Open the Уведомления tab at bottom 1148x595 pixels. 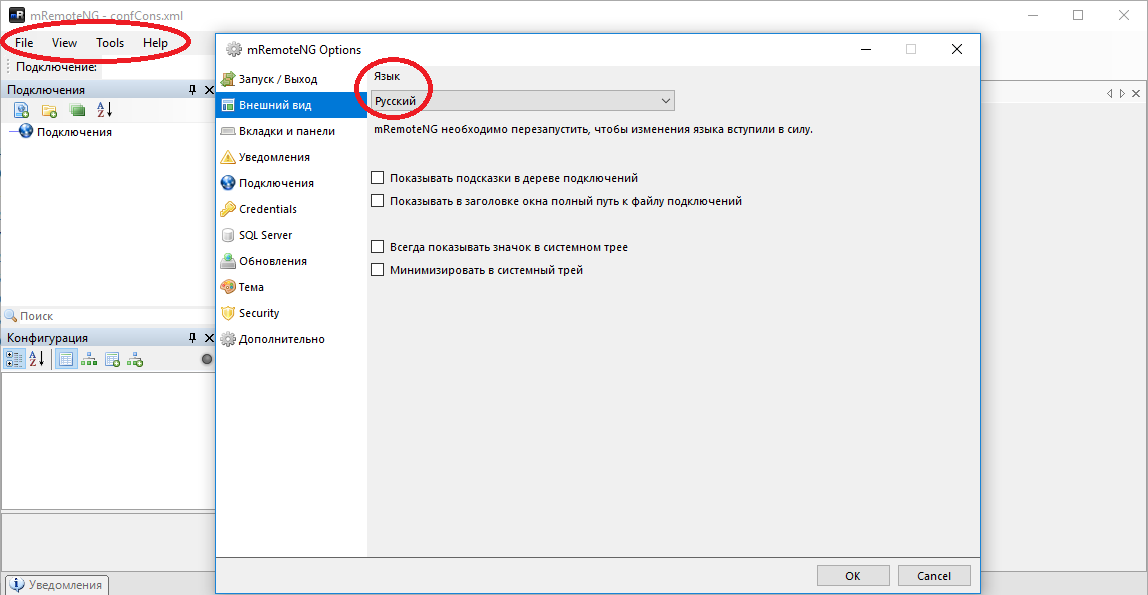click(x=57, y=585)
